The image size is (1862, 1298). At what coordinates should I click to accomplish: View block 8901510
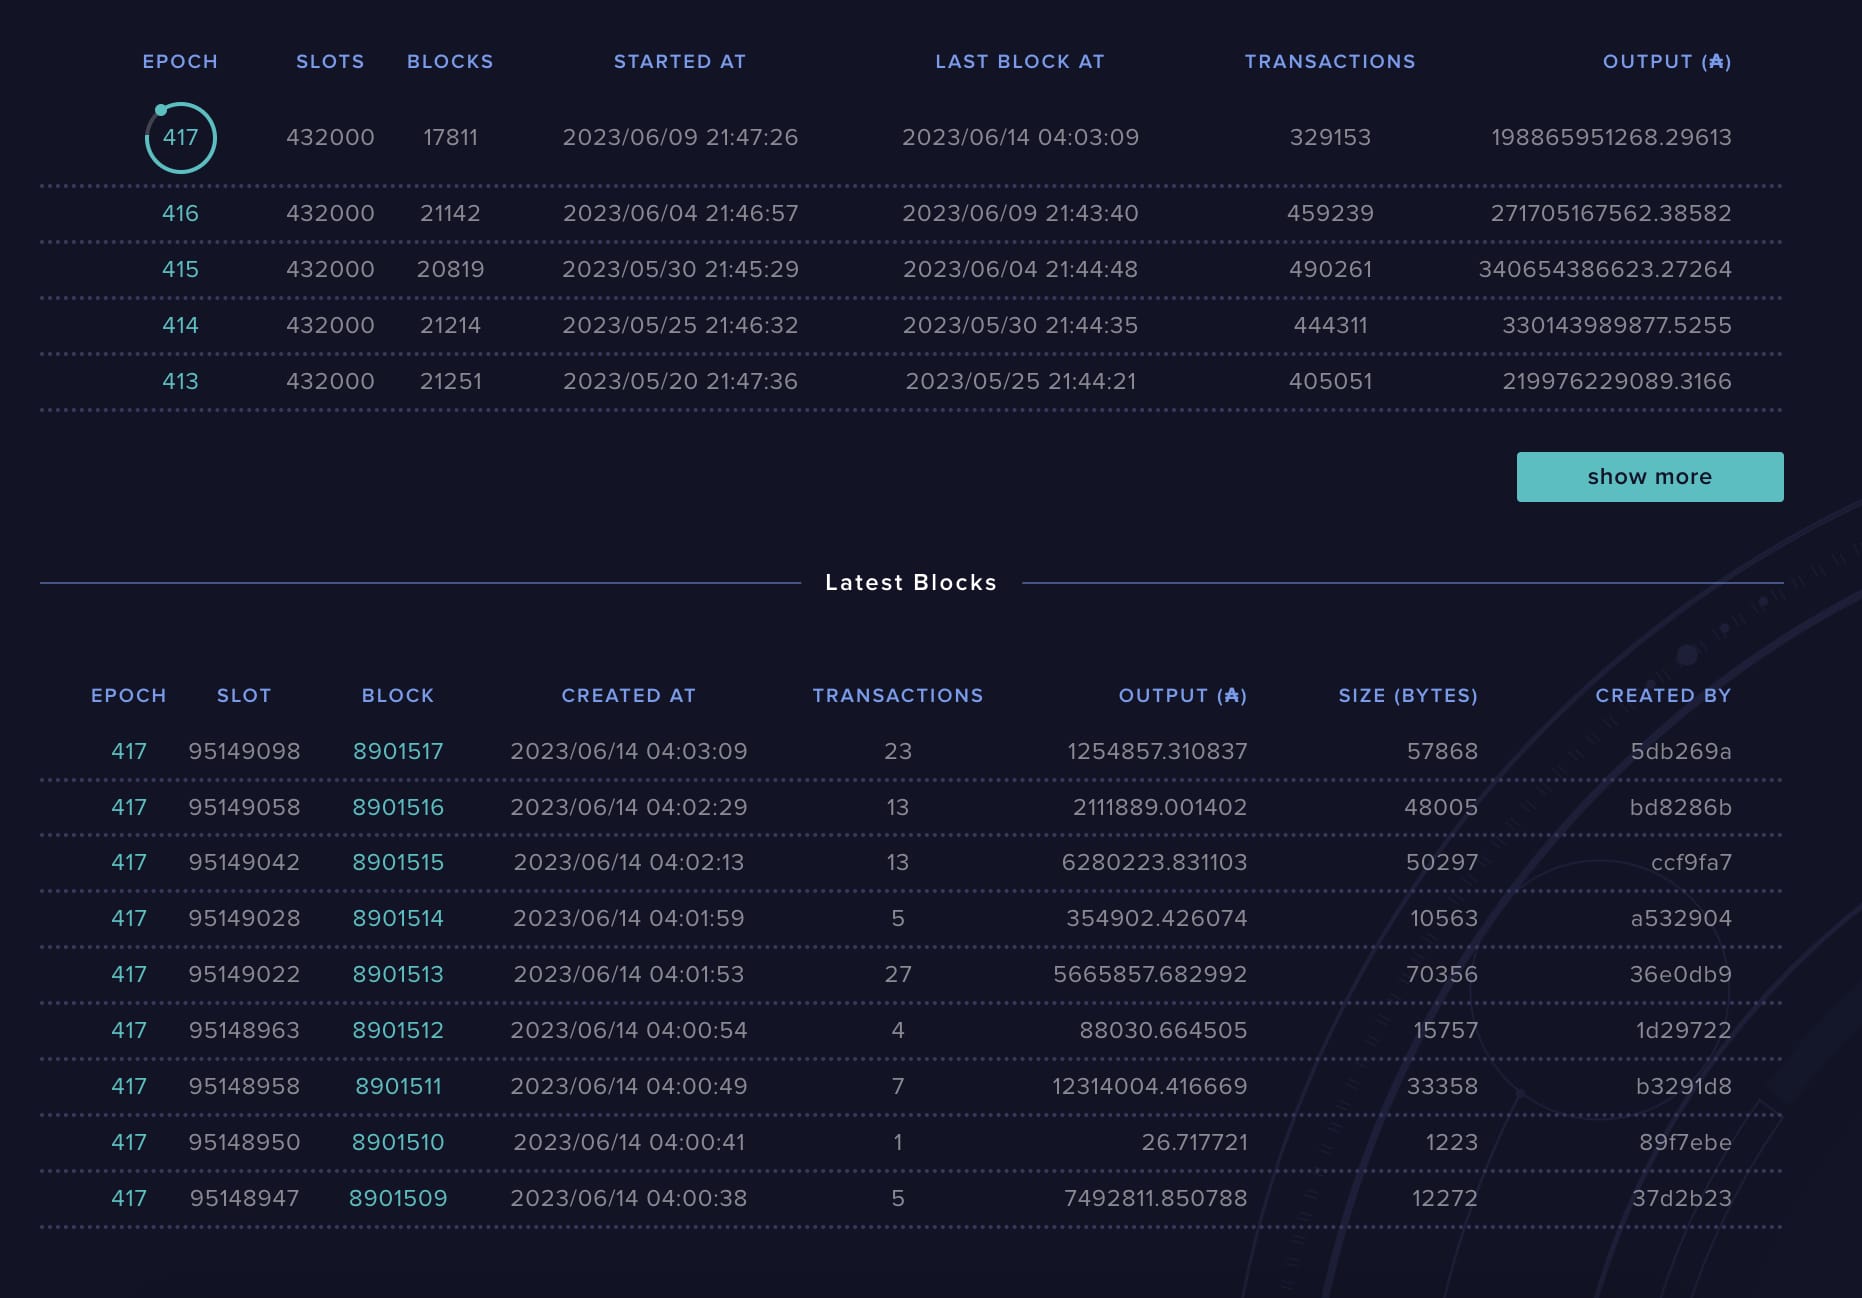point(399,1142)
